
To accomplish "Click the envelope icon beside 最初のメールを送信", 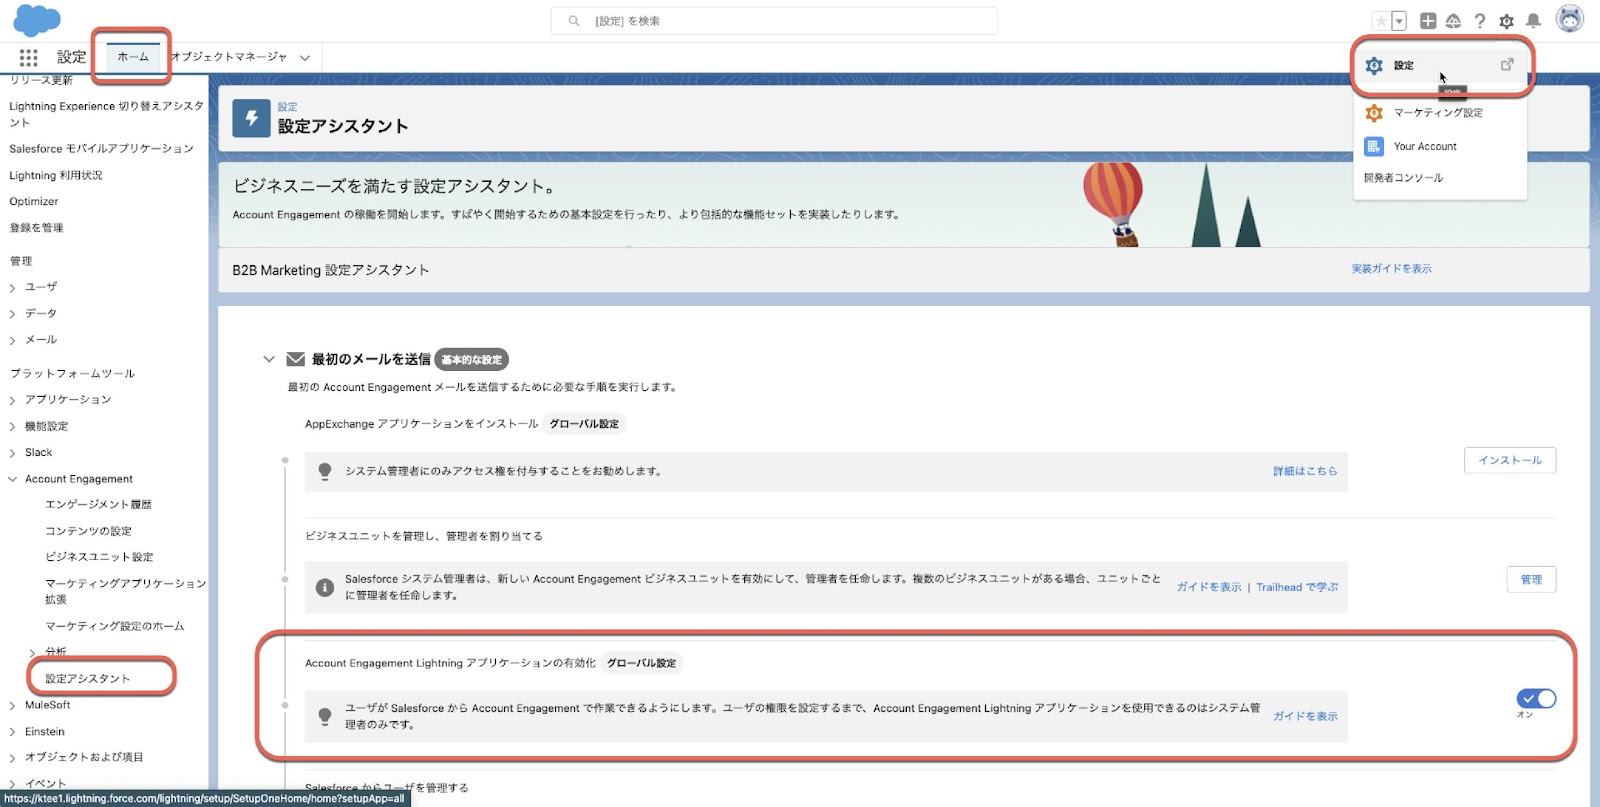I will [296, 359].
